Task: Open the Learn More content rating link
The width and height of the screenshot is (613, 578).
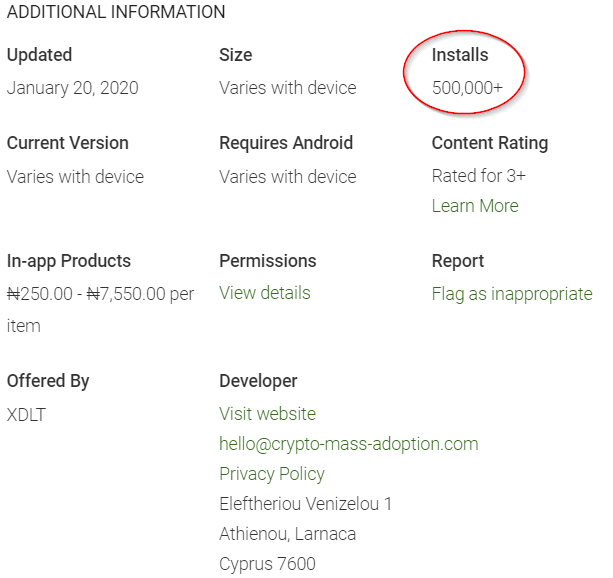Action: pyautogui.click(x=475, y=206)
